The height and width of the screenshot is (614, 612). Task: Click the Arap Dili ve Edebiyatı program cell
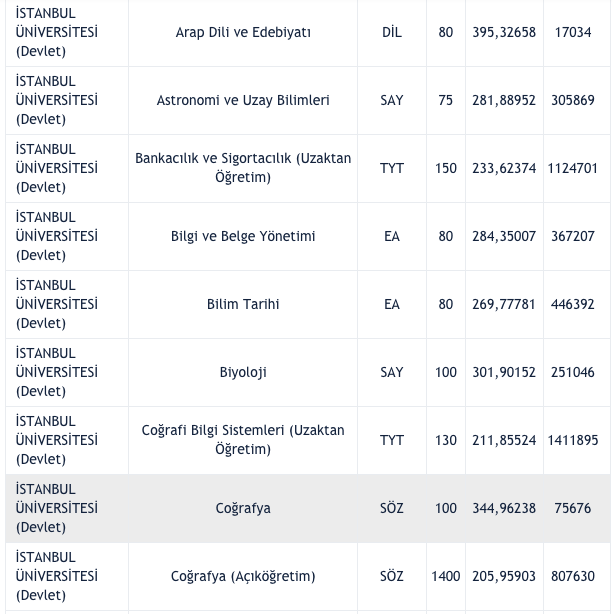tap(243, 32)
